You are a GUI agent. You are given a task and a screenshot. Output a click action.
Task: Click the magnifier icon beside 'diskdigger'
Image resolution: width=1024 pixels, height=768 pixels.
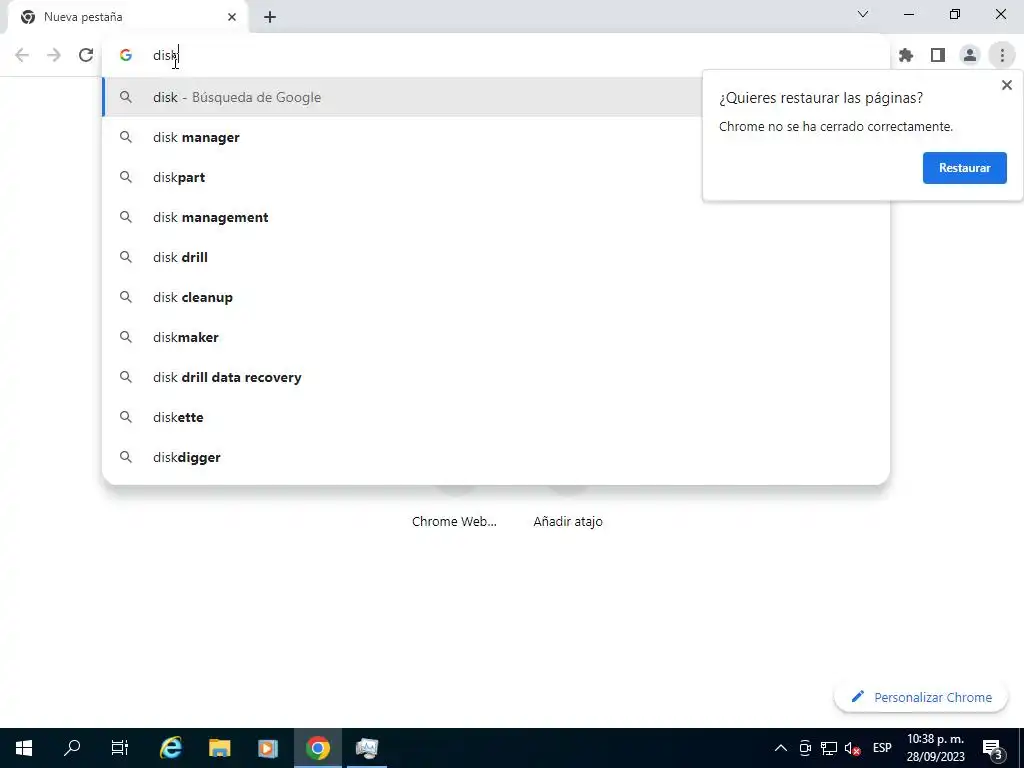coord(126,457)
